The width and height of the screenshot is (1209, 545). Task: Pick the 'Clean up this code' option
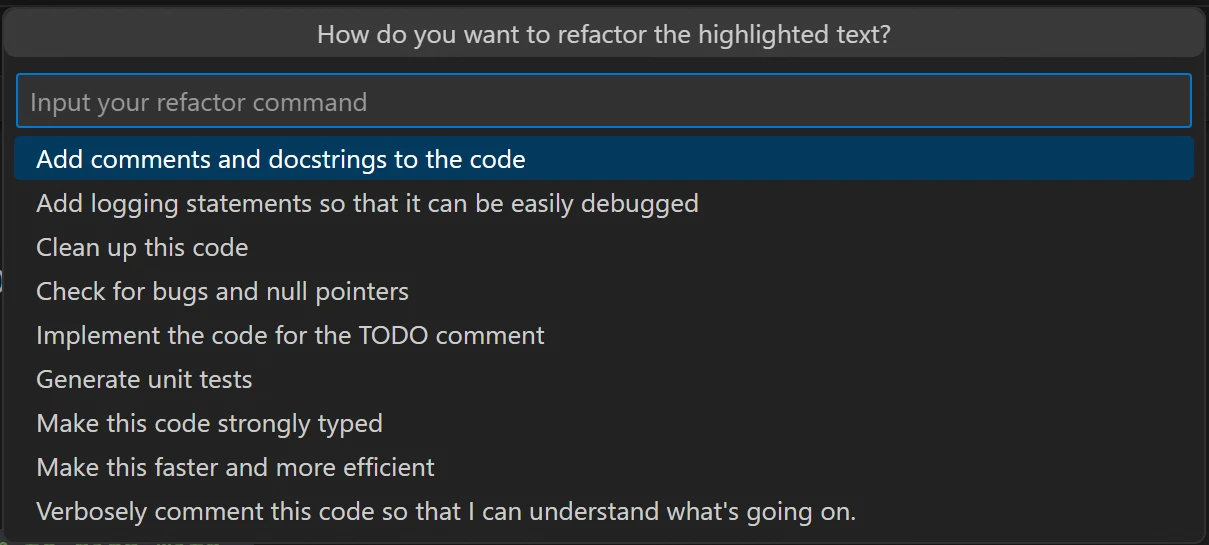[142, 247]
